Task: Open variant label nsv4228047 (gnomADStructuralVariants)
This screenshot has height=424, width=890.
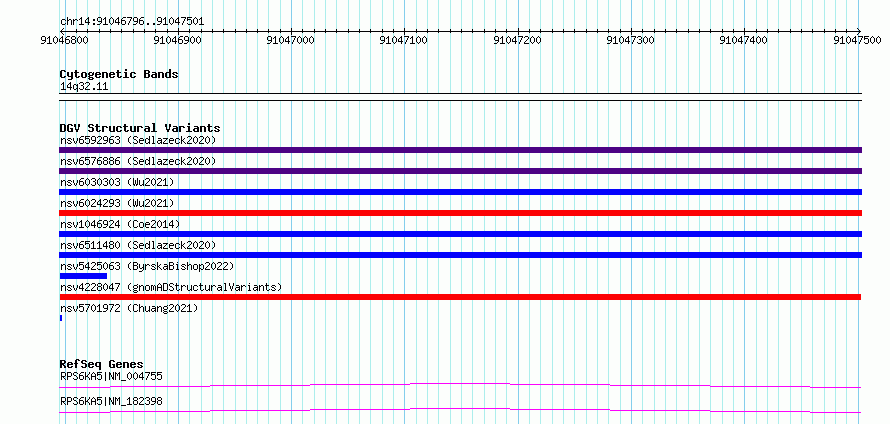Action: [171, 287]
